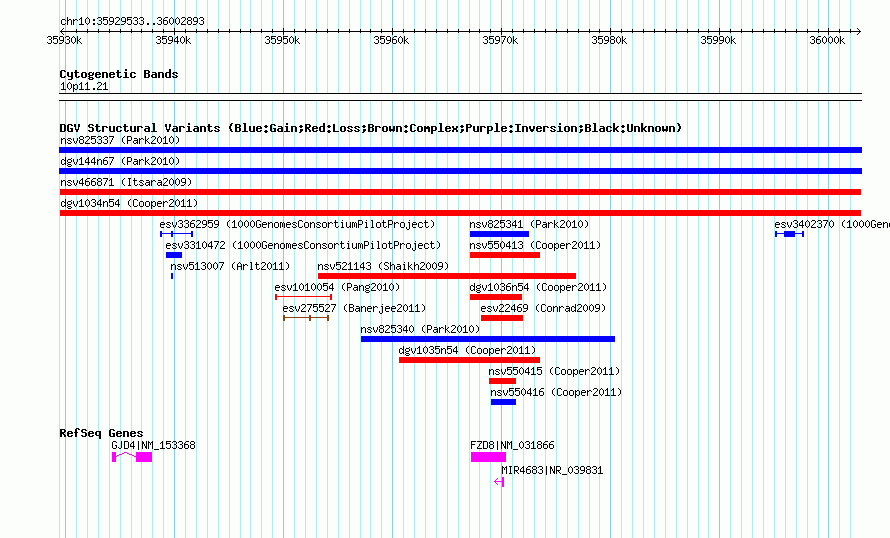Open the dgv1034n54 (Cooper2011) label

tap(129, 203)
